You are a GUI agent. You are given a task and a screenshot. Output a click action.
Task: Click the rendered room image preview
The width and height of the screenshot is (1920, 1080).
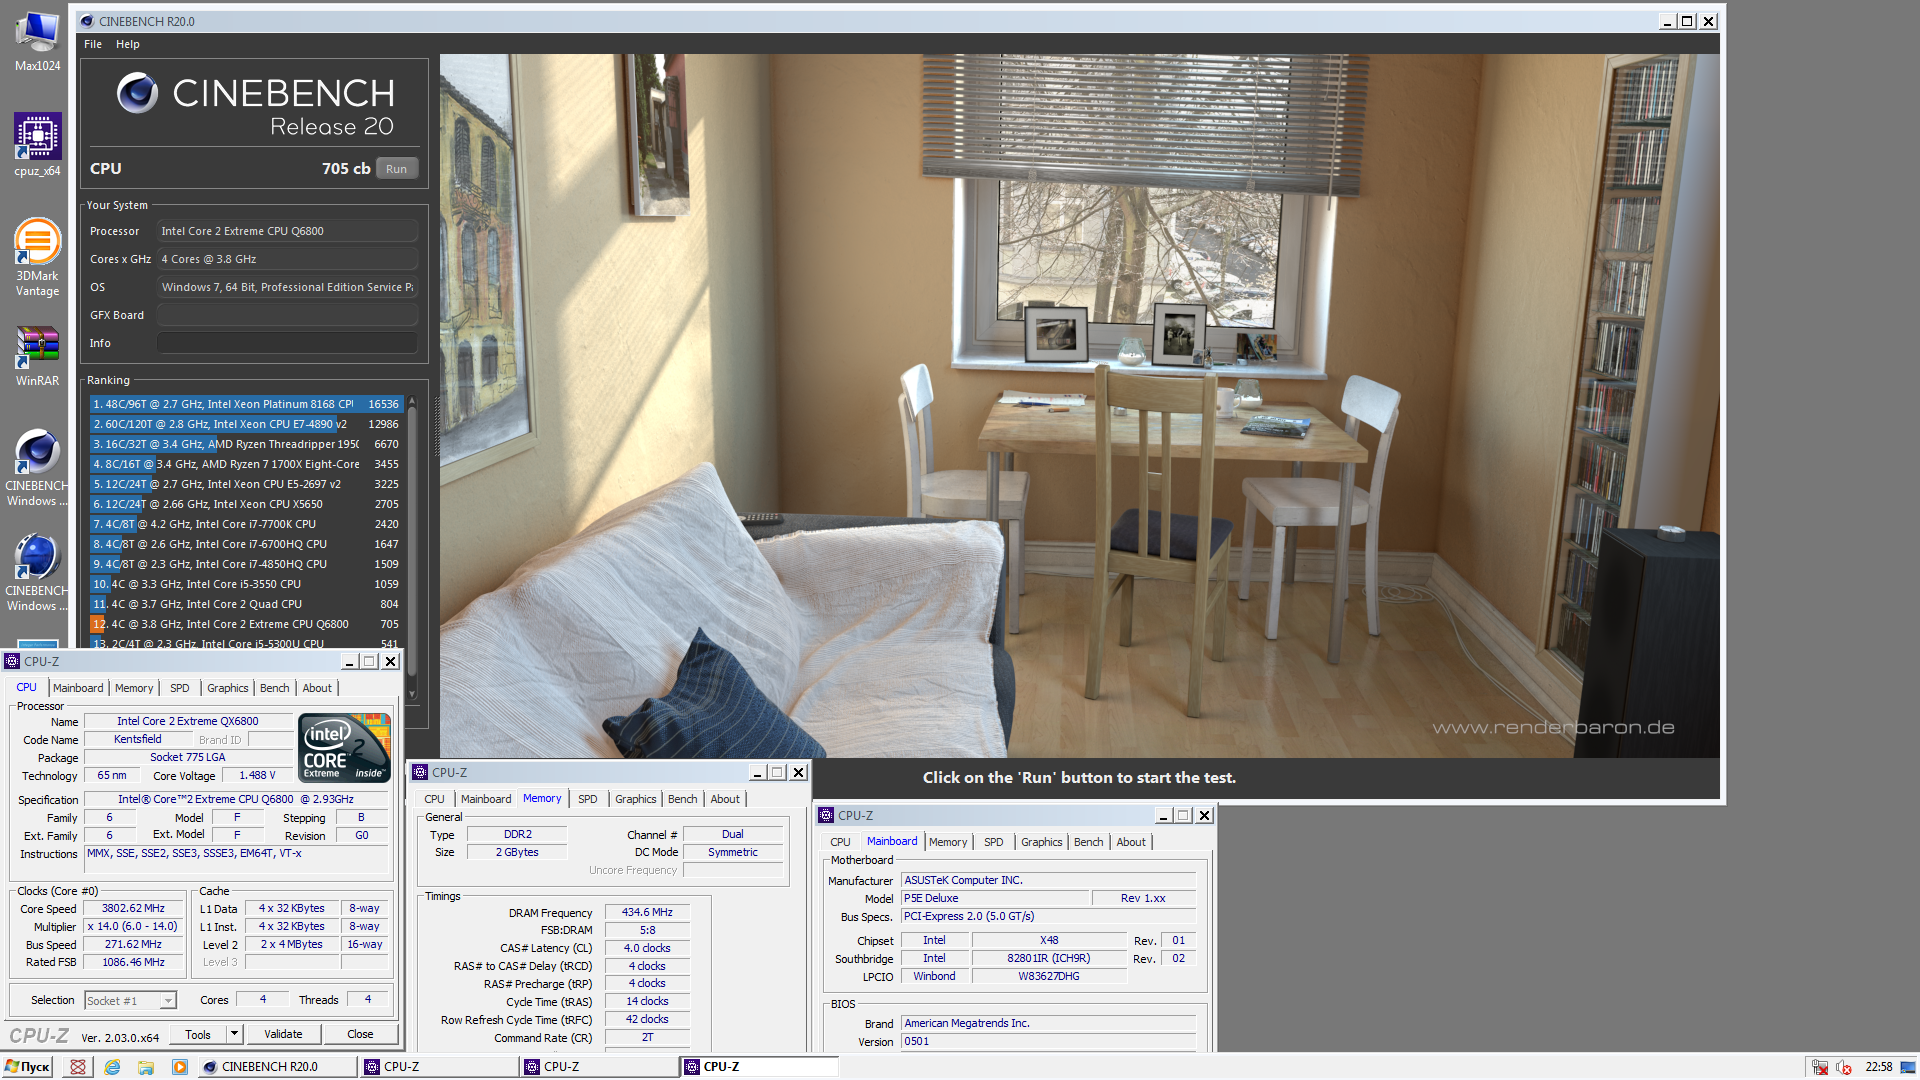point(1079,405)
